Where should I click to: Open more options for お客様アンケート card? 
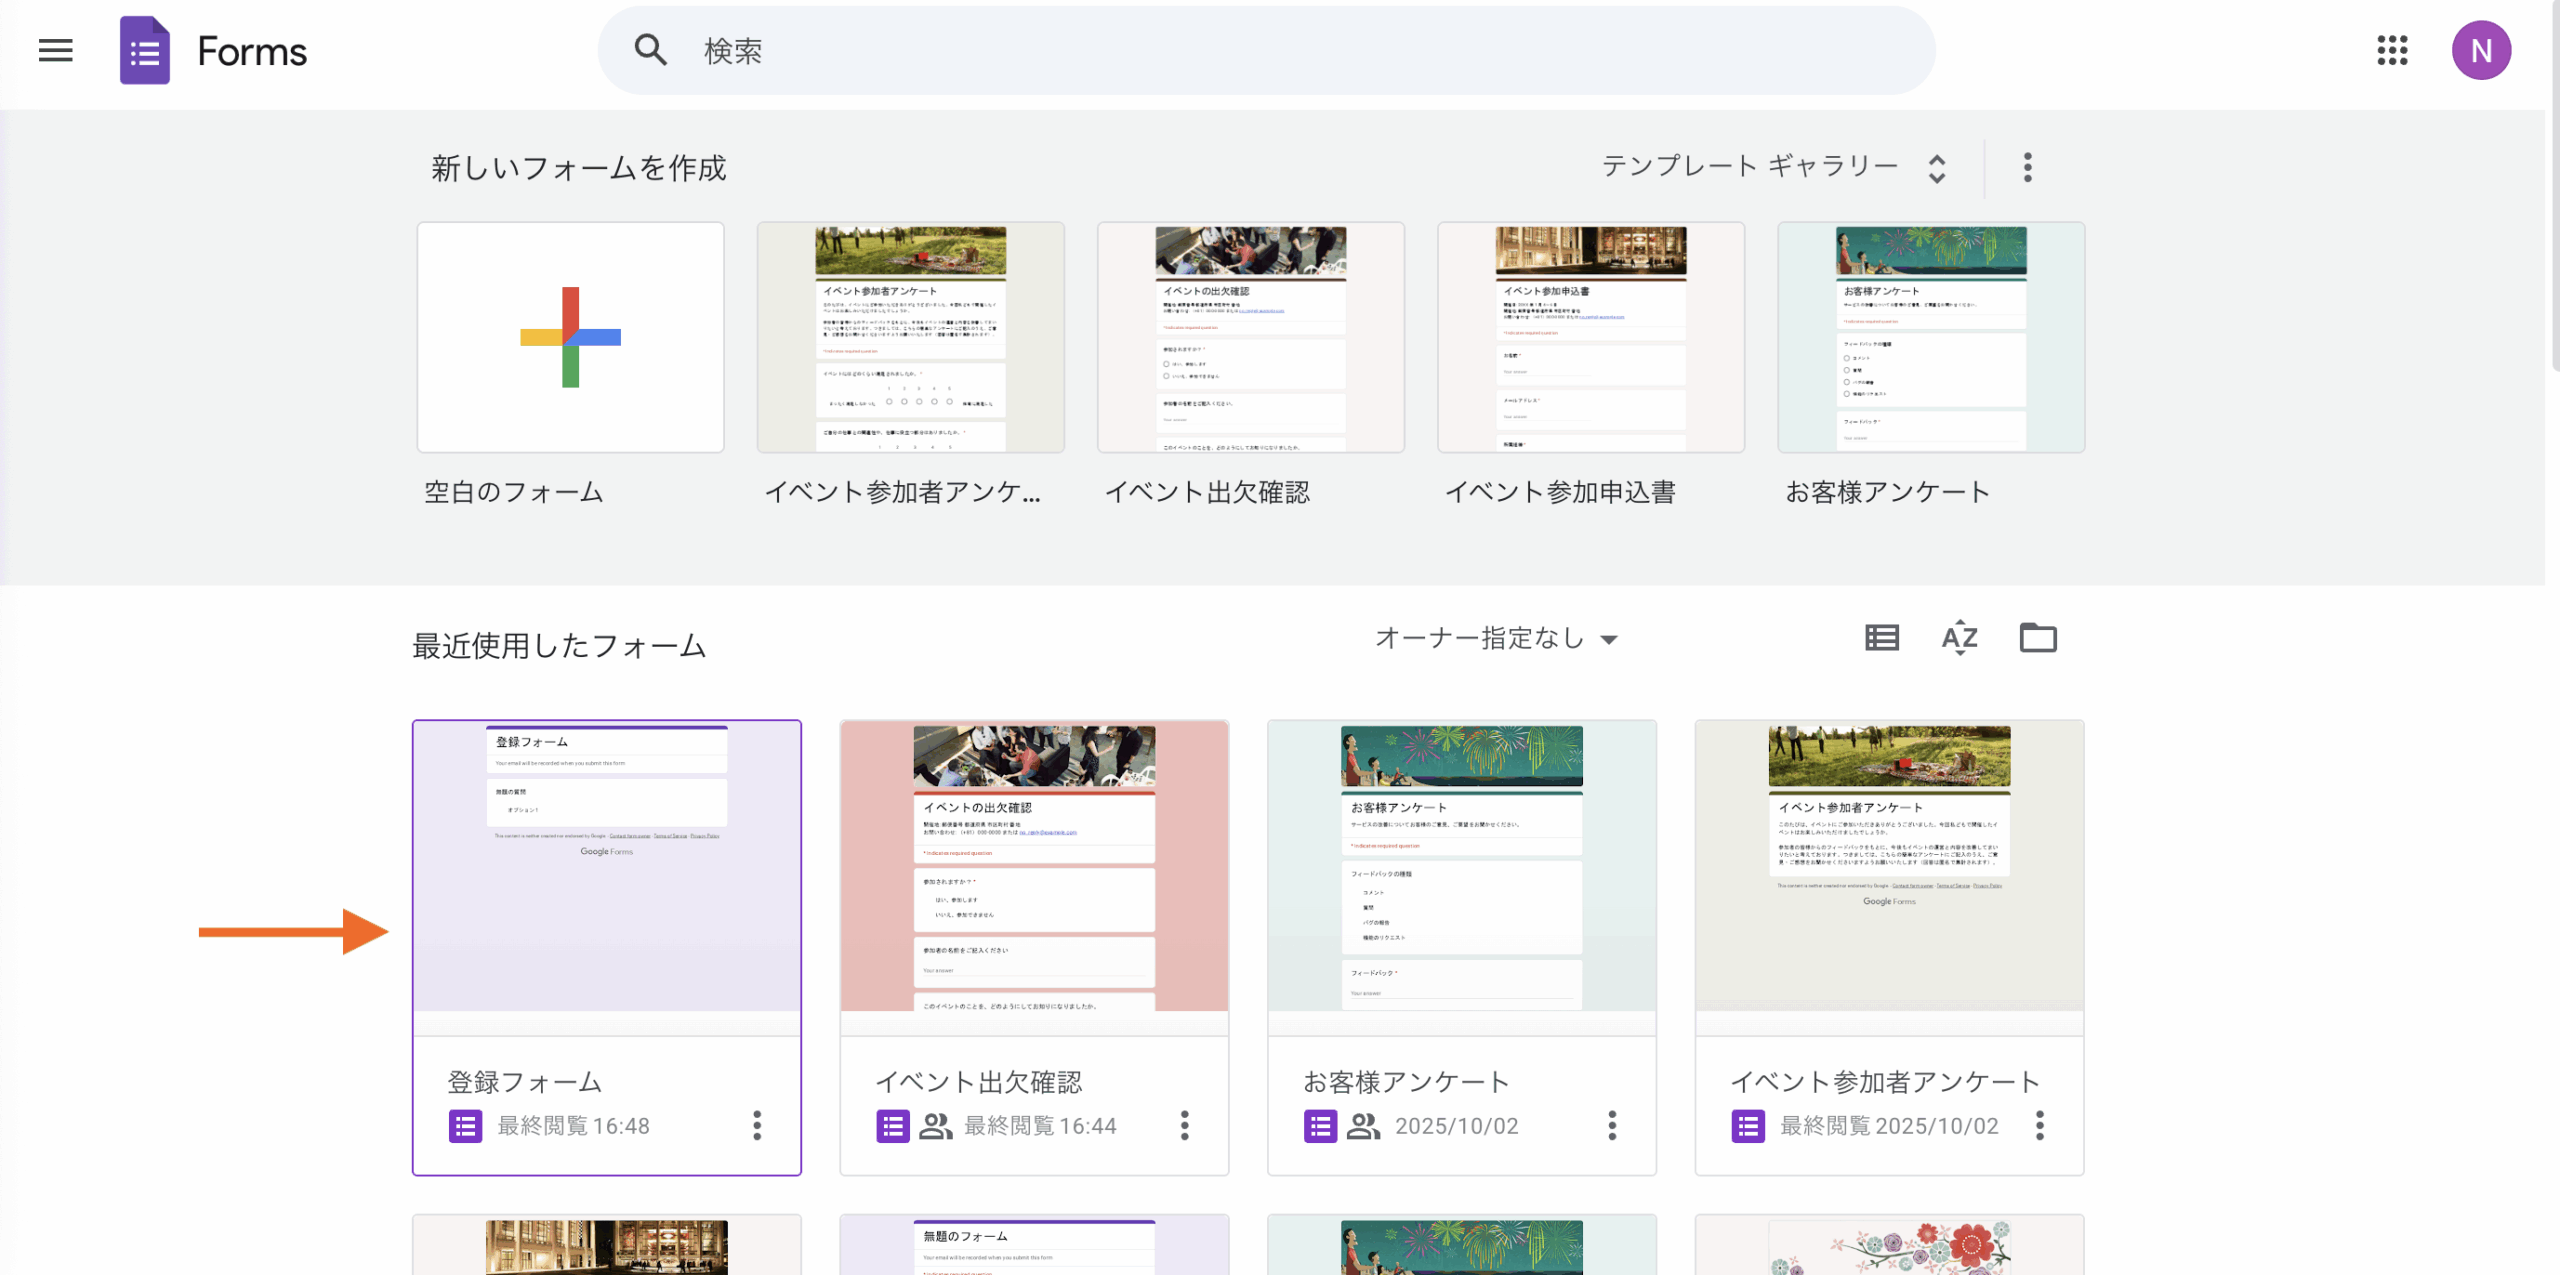pos(1612,1125)
